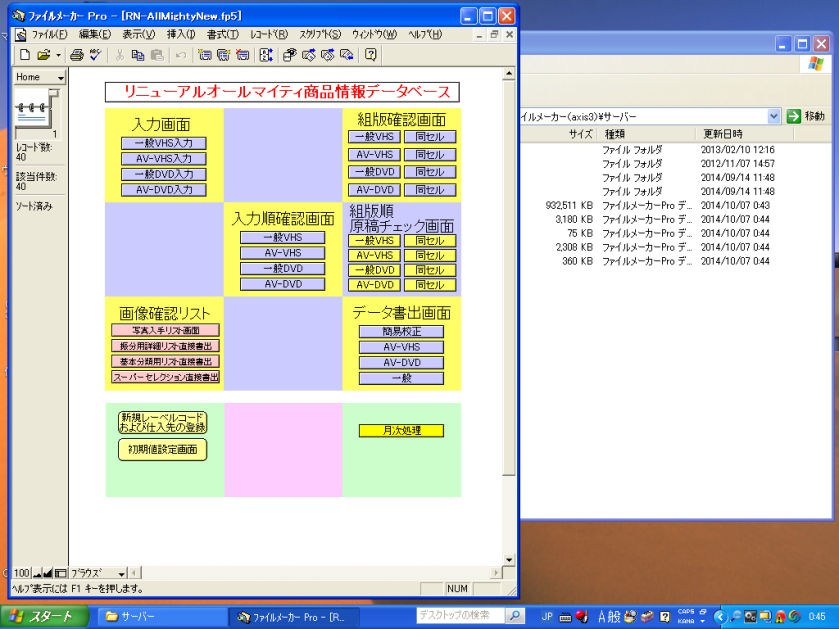The width and height of the screenshot is (839, 629).
Task: Click the zoom out icon beside 100
Action: 37,573
